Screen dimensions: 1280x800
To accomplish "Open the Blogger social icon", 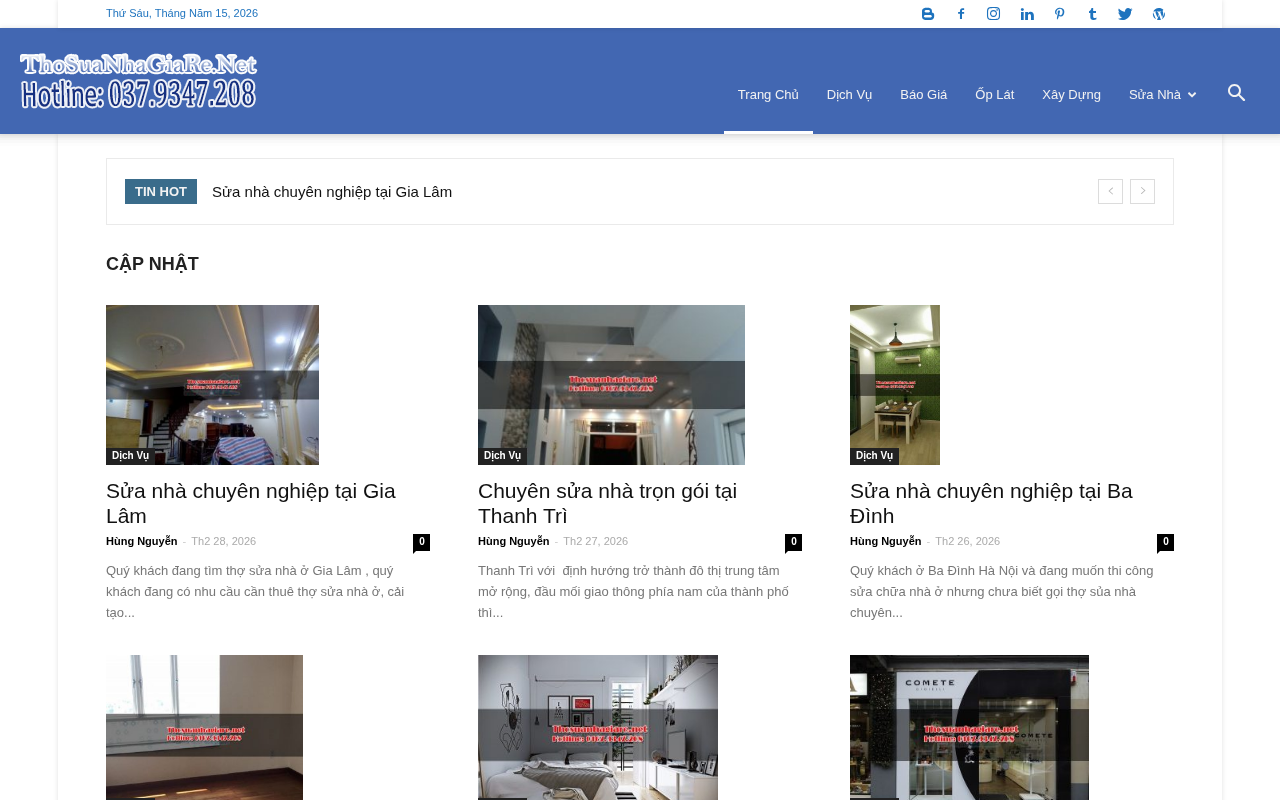I will coord(928,14).
